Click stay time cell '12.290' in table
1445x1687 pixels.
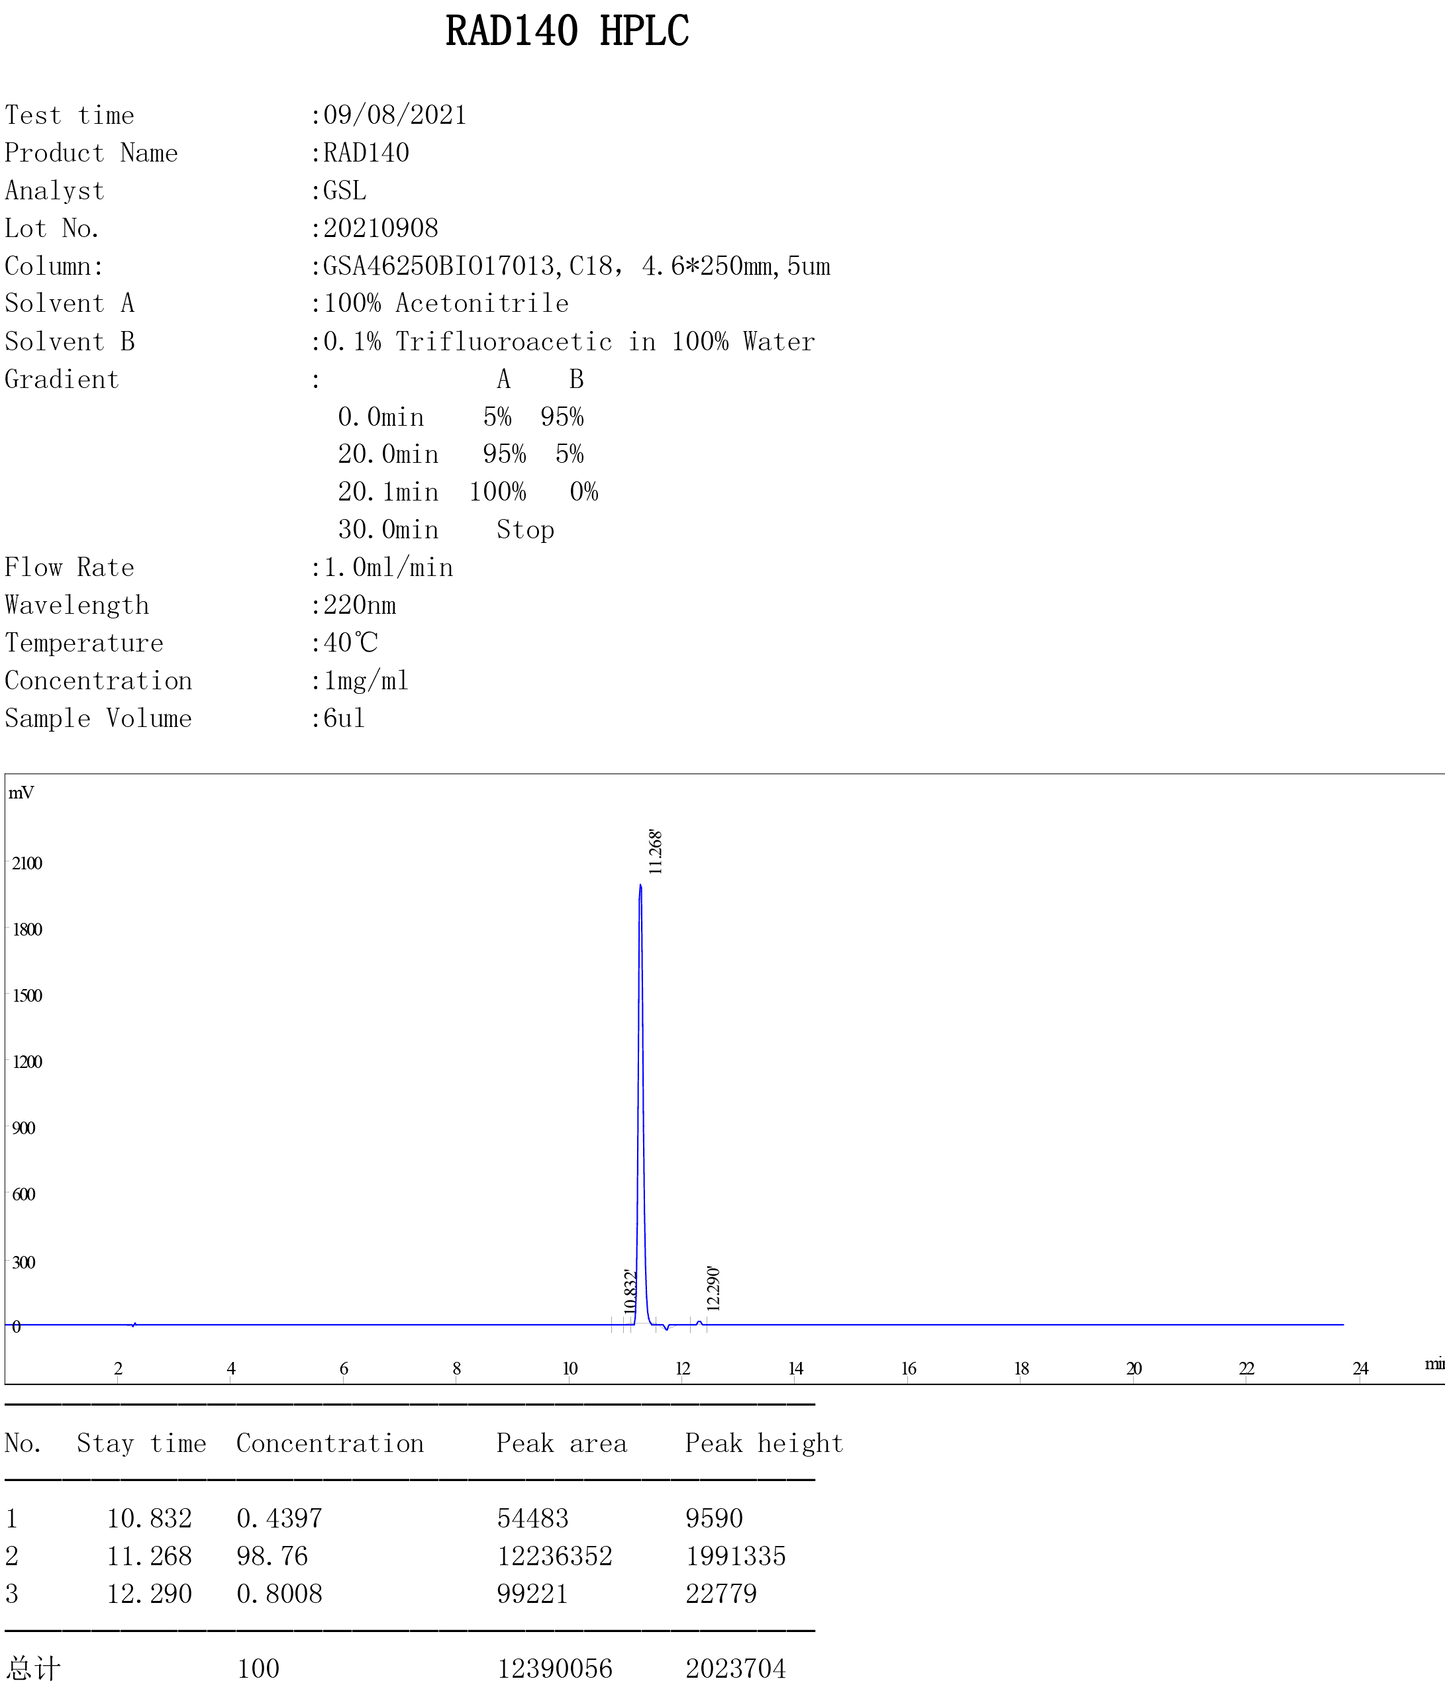[149, 1594]
